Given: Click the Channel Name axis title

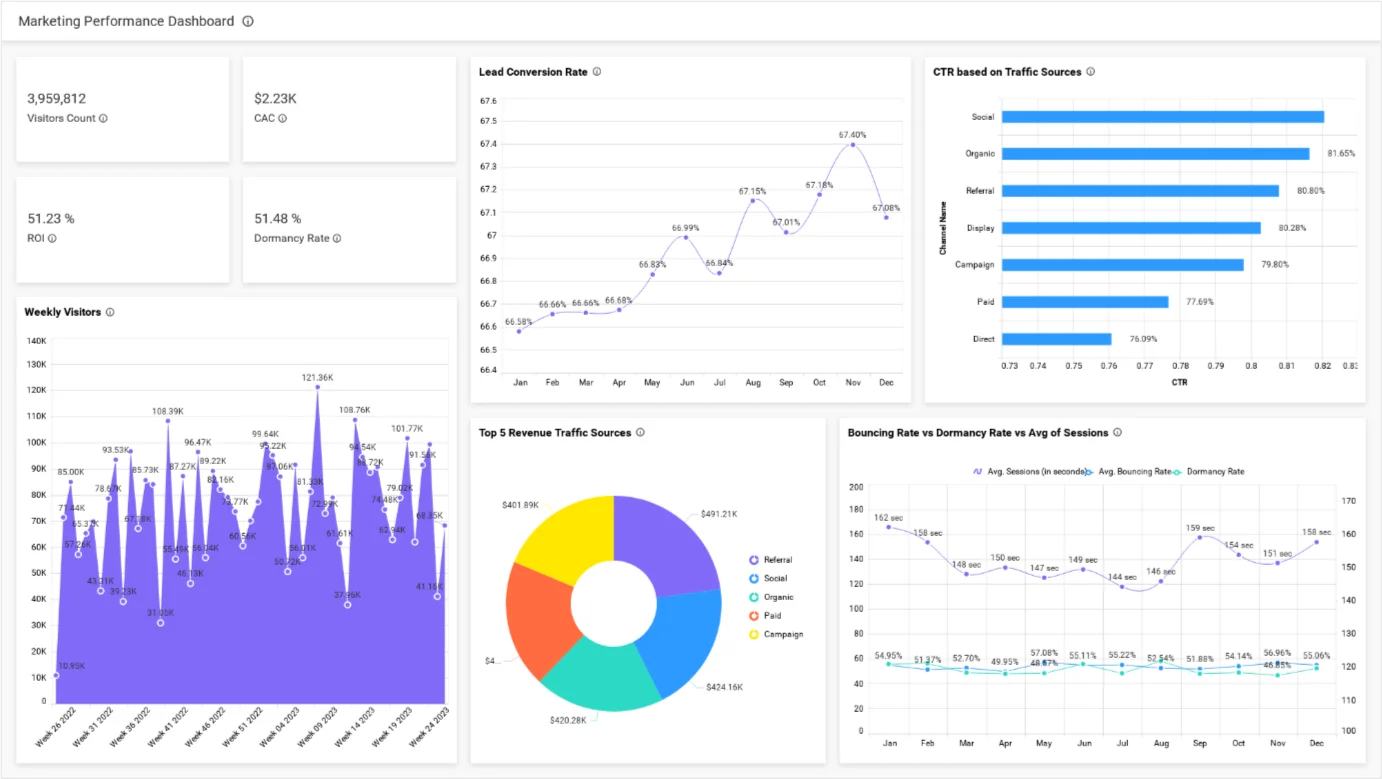Looking at the screenshot, I should 943,228.
